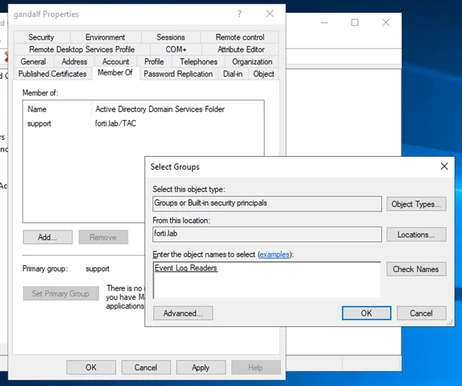Click Active Directory Domain Services Folder header

tap(160, 109)
